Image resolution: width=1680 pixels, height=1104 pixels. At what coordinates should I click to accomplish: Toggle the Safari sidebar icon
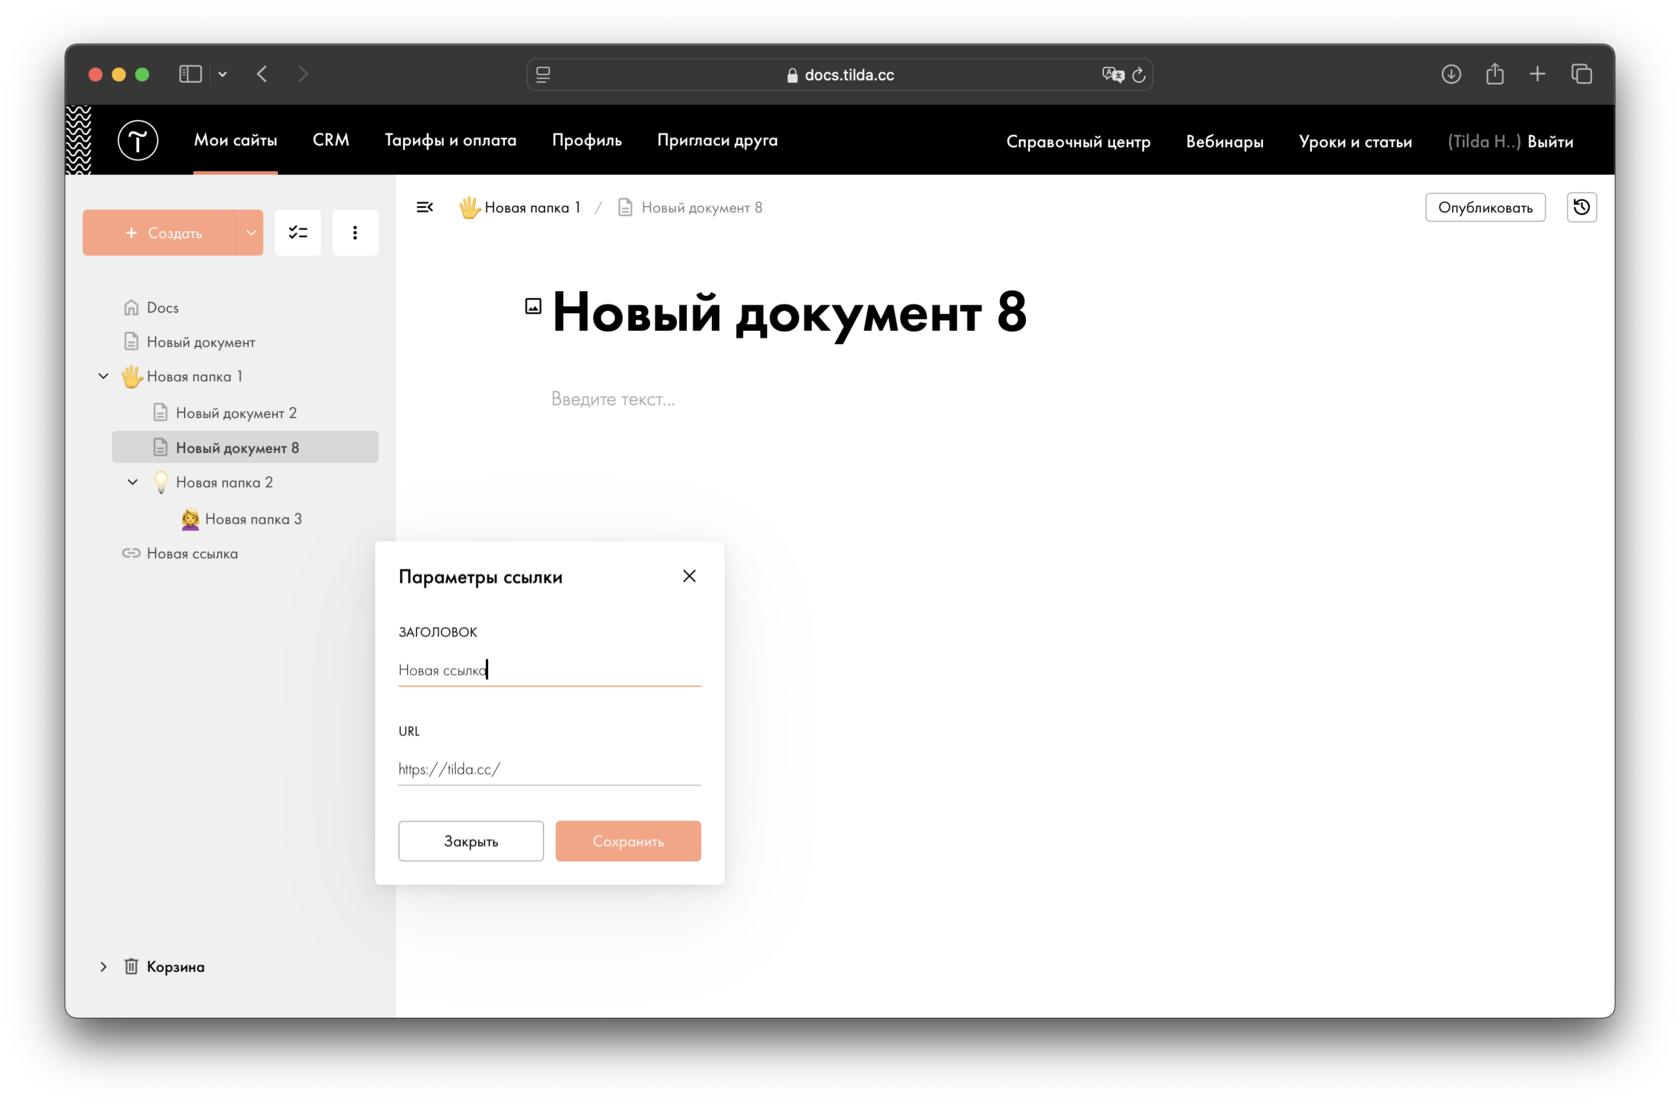[191, 74]
